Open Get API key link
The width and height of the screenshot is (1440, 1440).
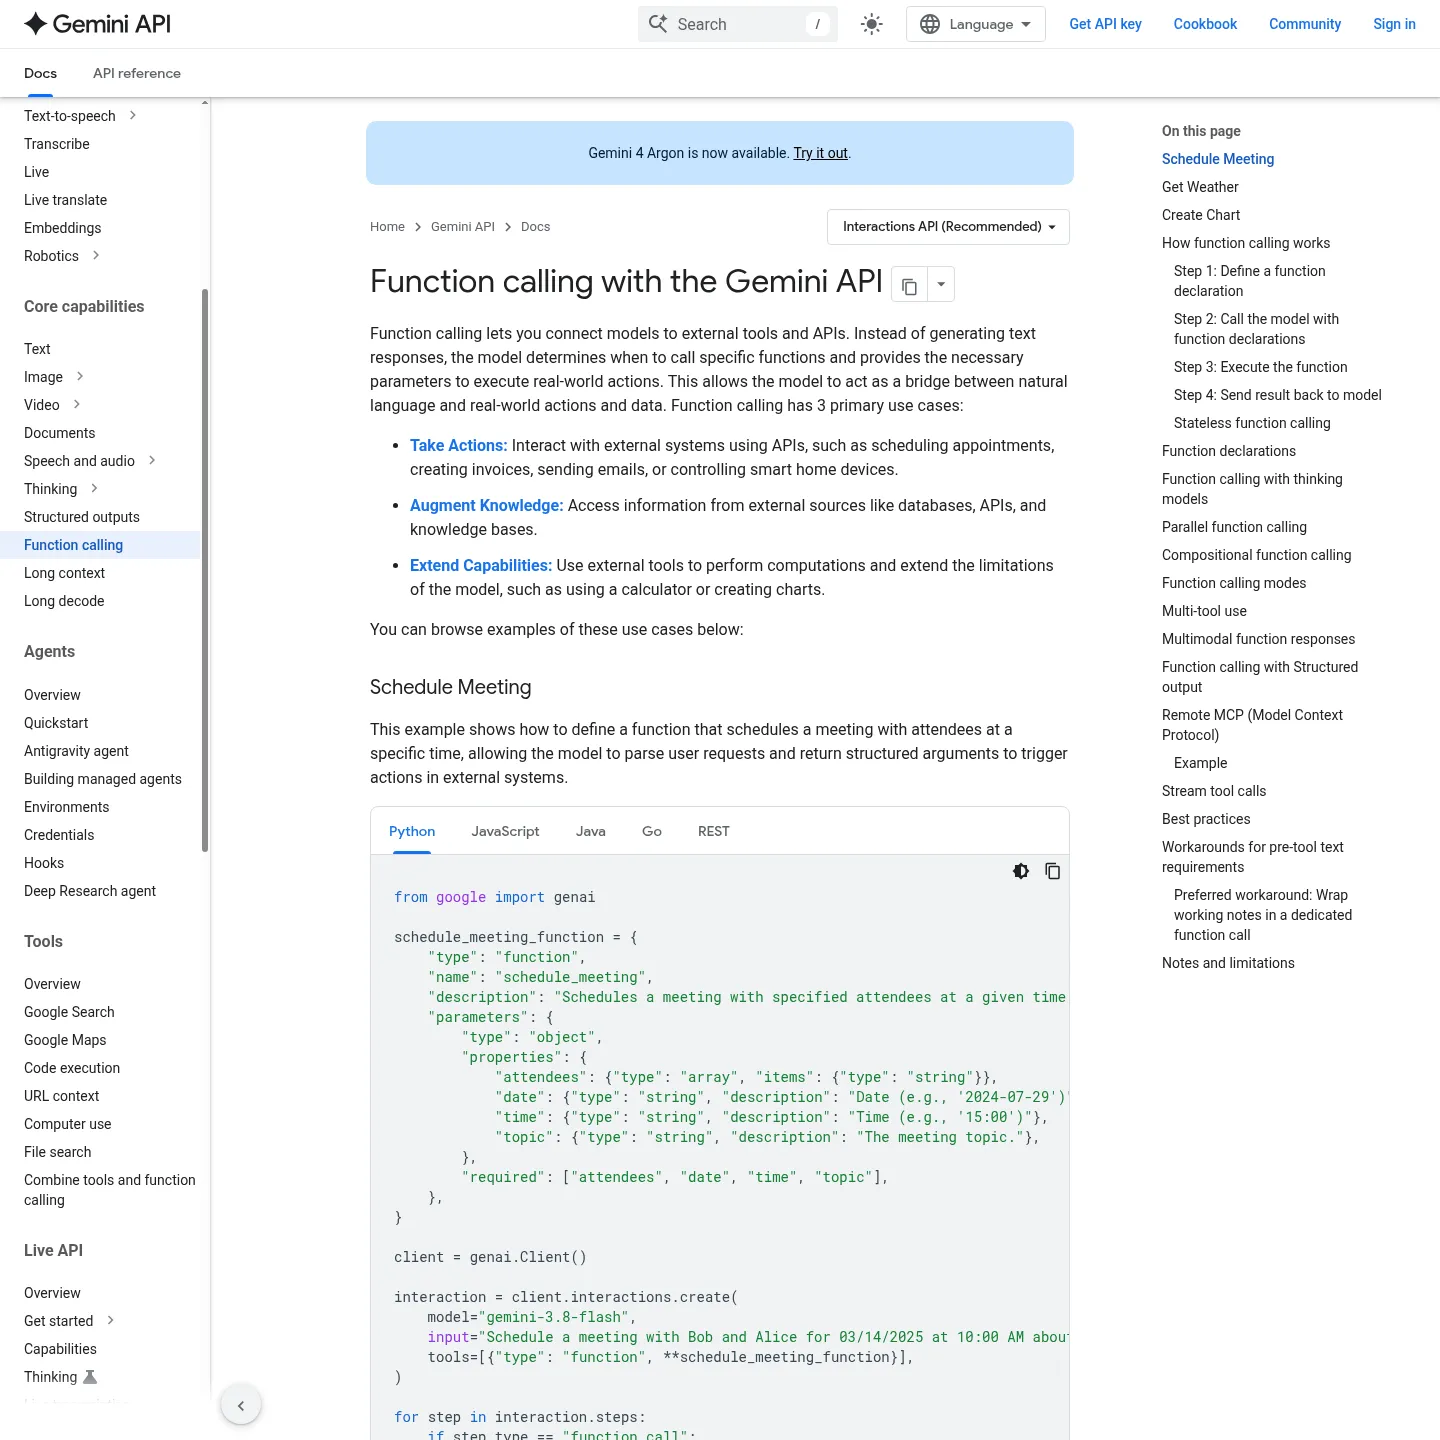[x=1105, y=24]
